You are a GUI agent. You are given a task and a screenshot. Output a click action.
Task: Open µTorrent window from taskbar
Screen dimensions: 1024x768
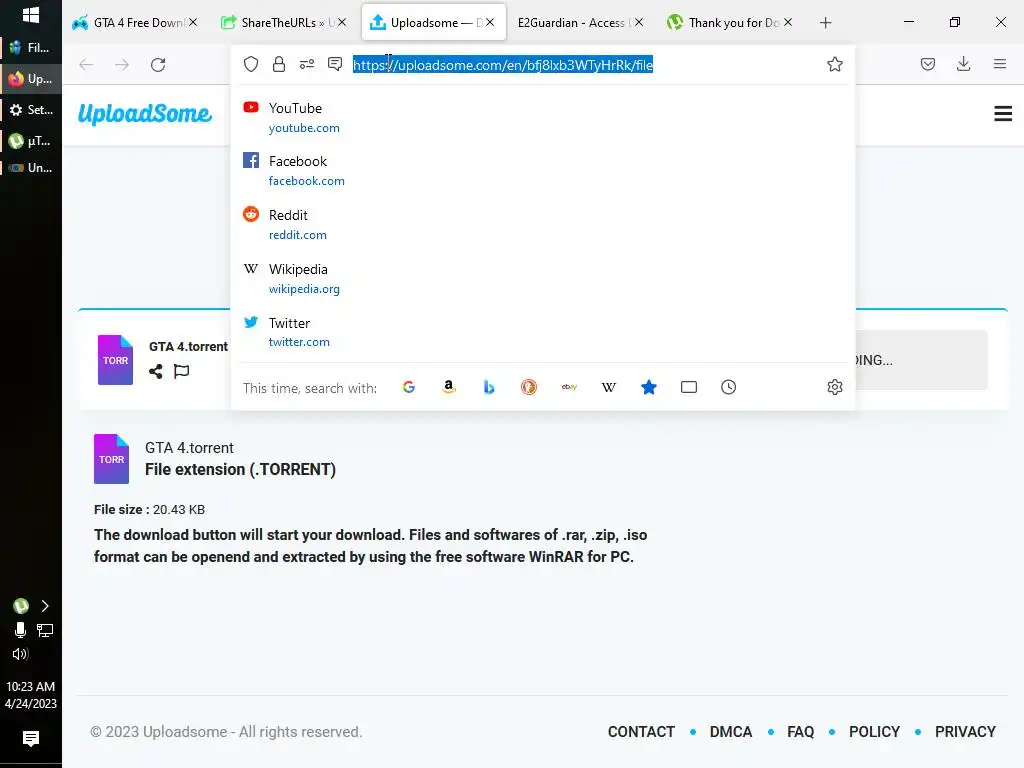[31, 140]
